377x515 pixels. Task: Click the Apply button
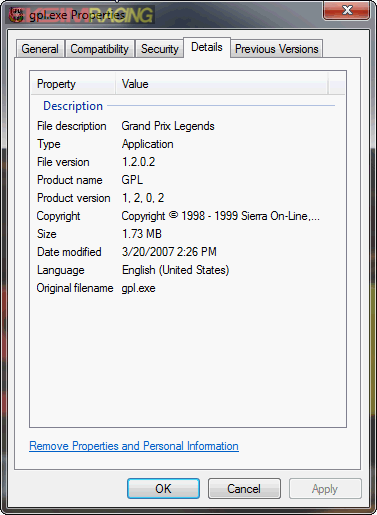pyautogui.click(x=325, y=489)
